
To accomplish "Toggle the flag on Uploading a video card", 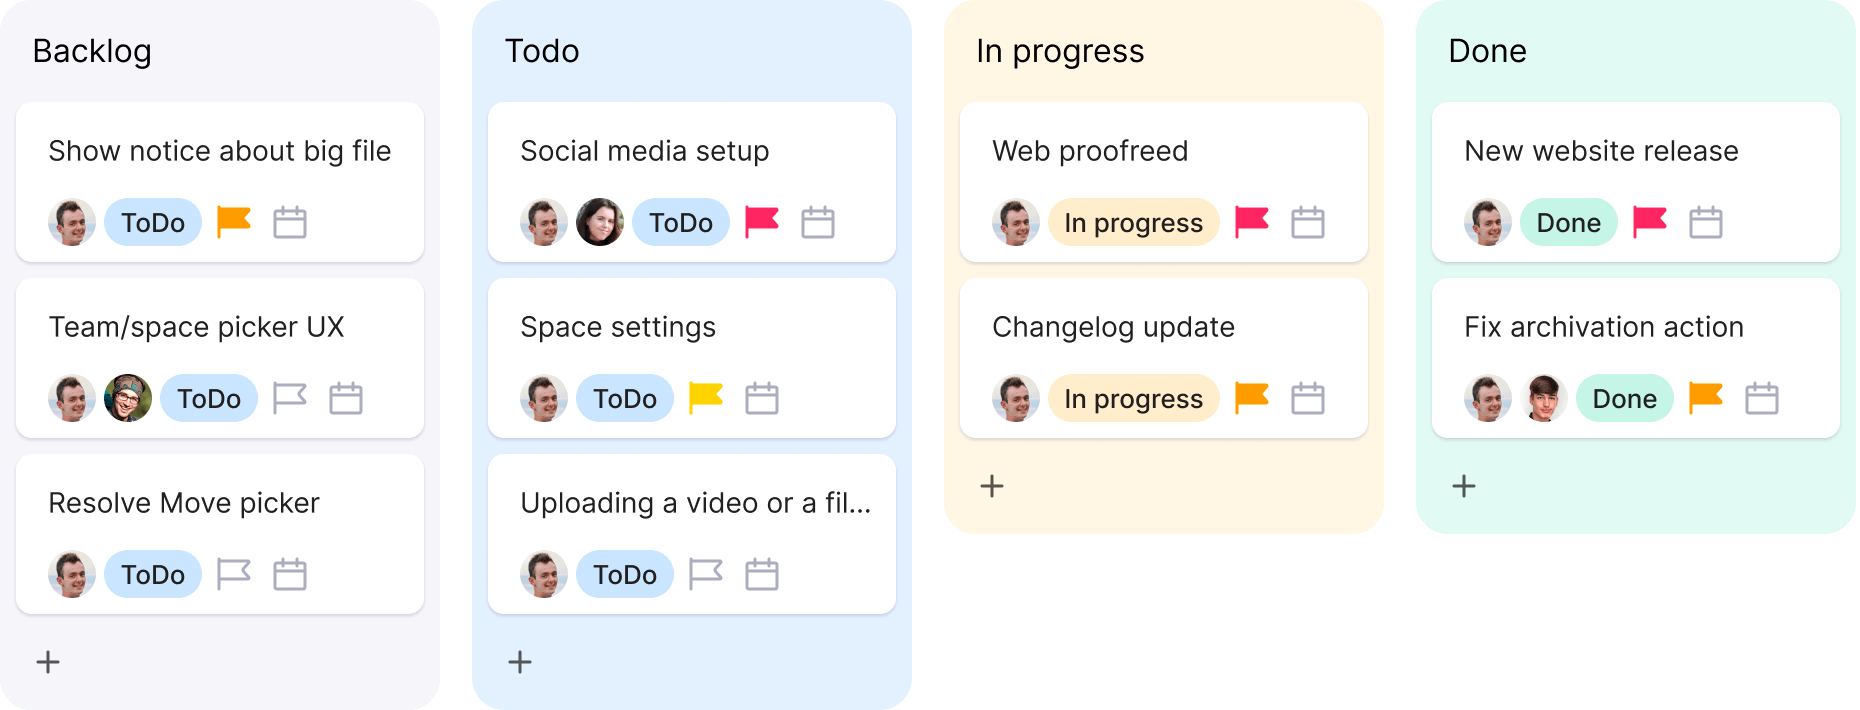I will click(x=706, y=574).
